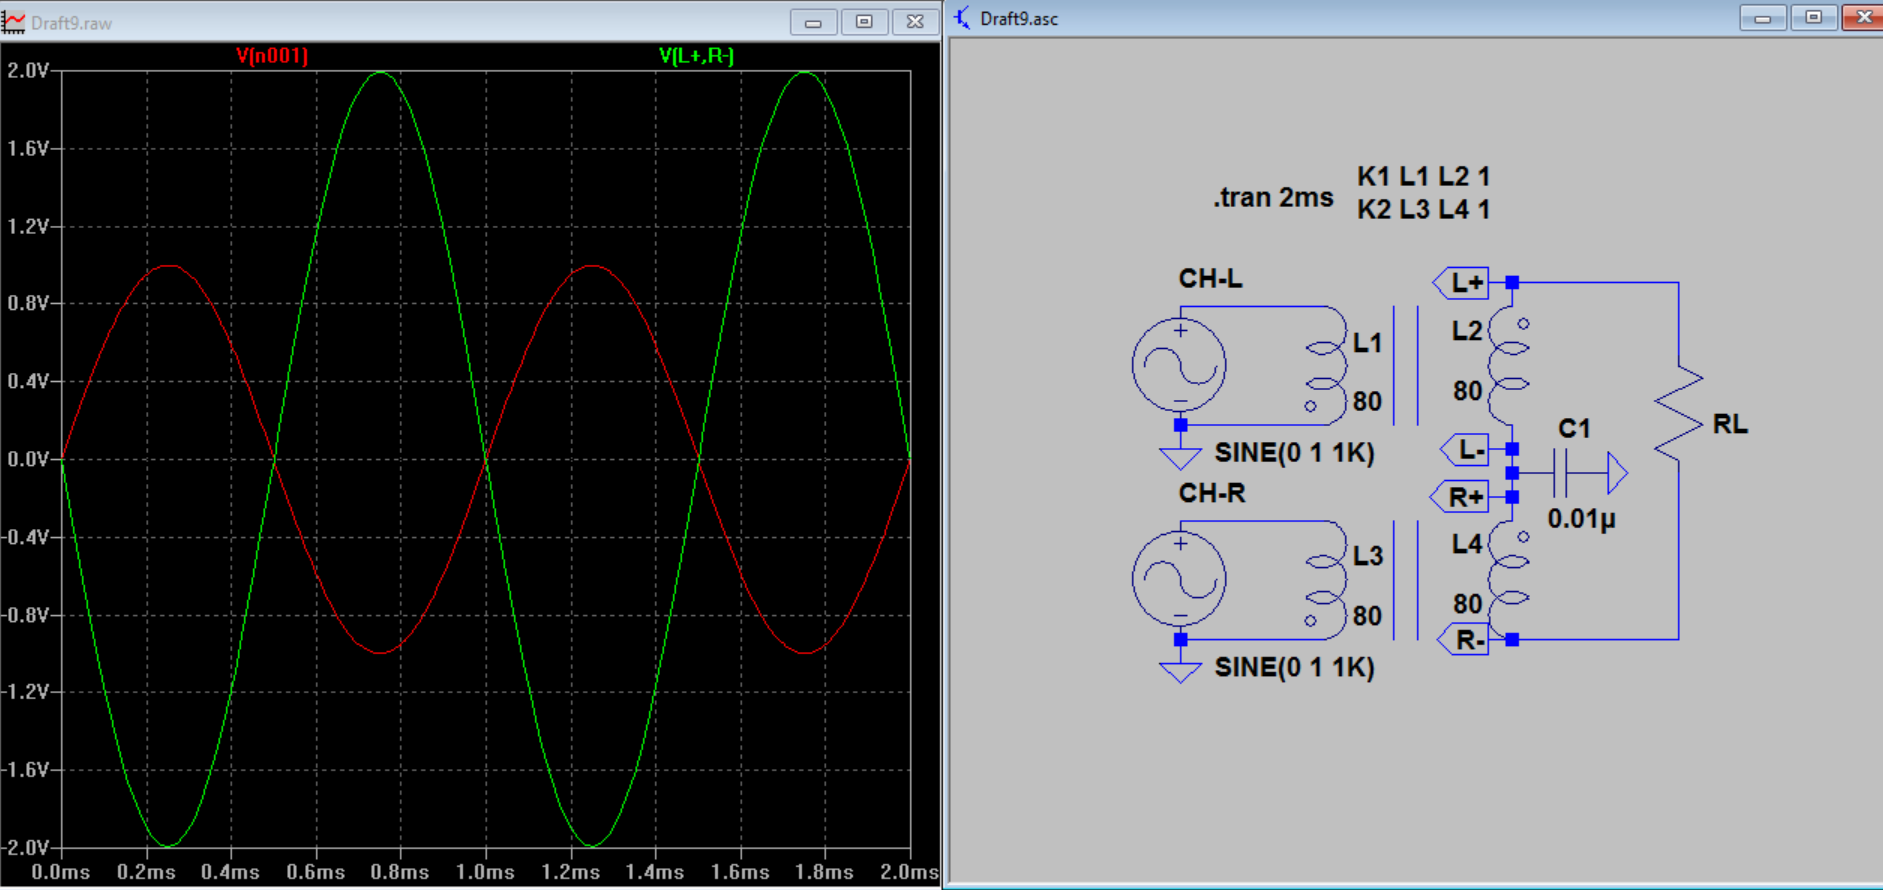Click the K1 L1 L2 1 coupling directive
The width and height of the screenshot is (1883, 890).
pyautogui.click(x=1424, y=176)
